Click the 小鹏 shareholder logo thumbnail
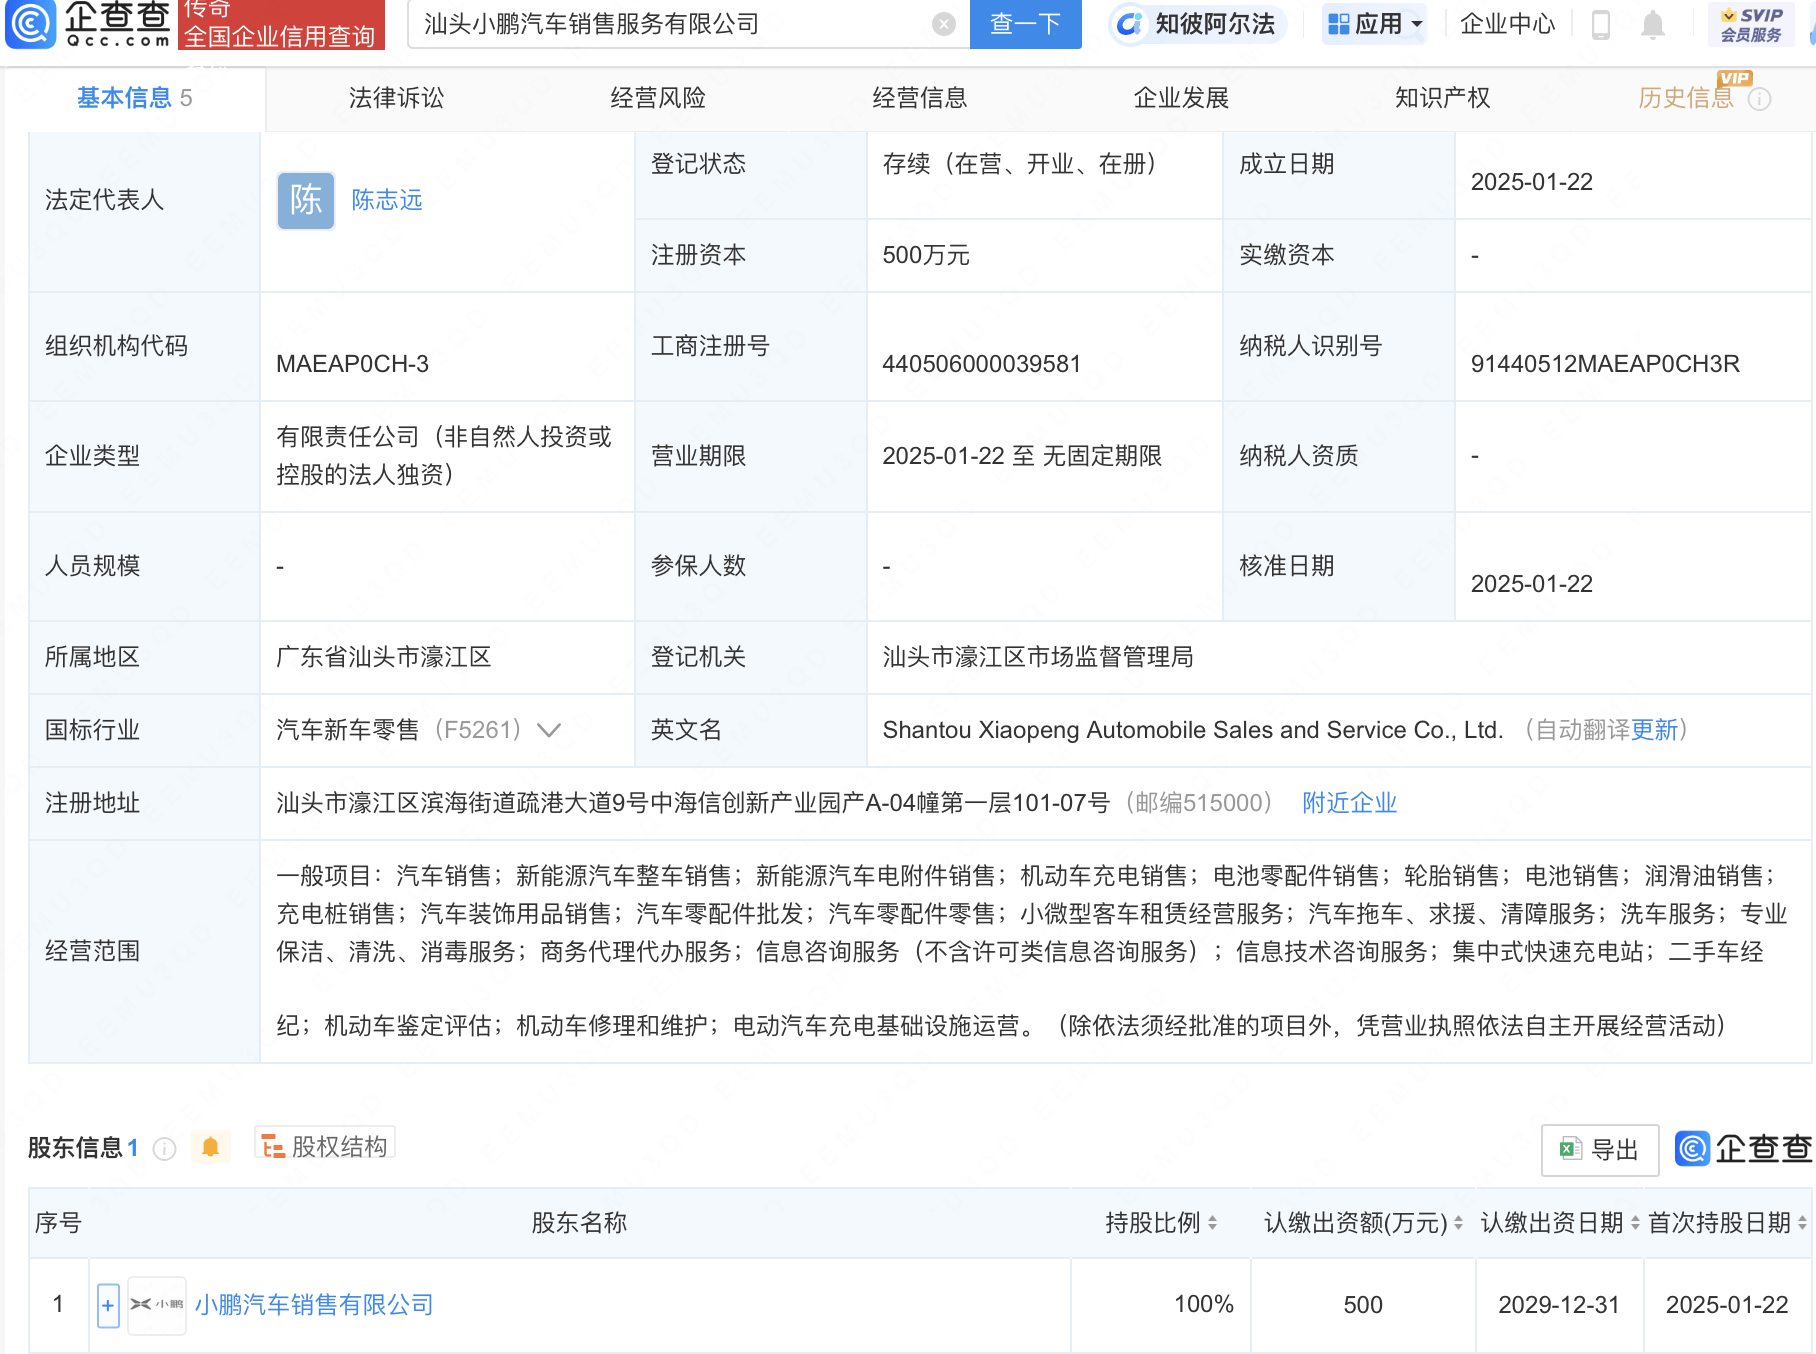The height and width of the screenshot is (1354, 1816). 157,1305
